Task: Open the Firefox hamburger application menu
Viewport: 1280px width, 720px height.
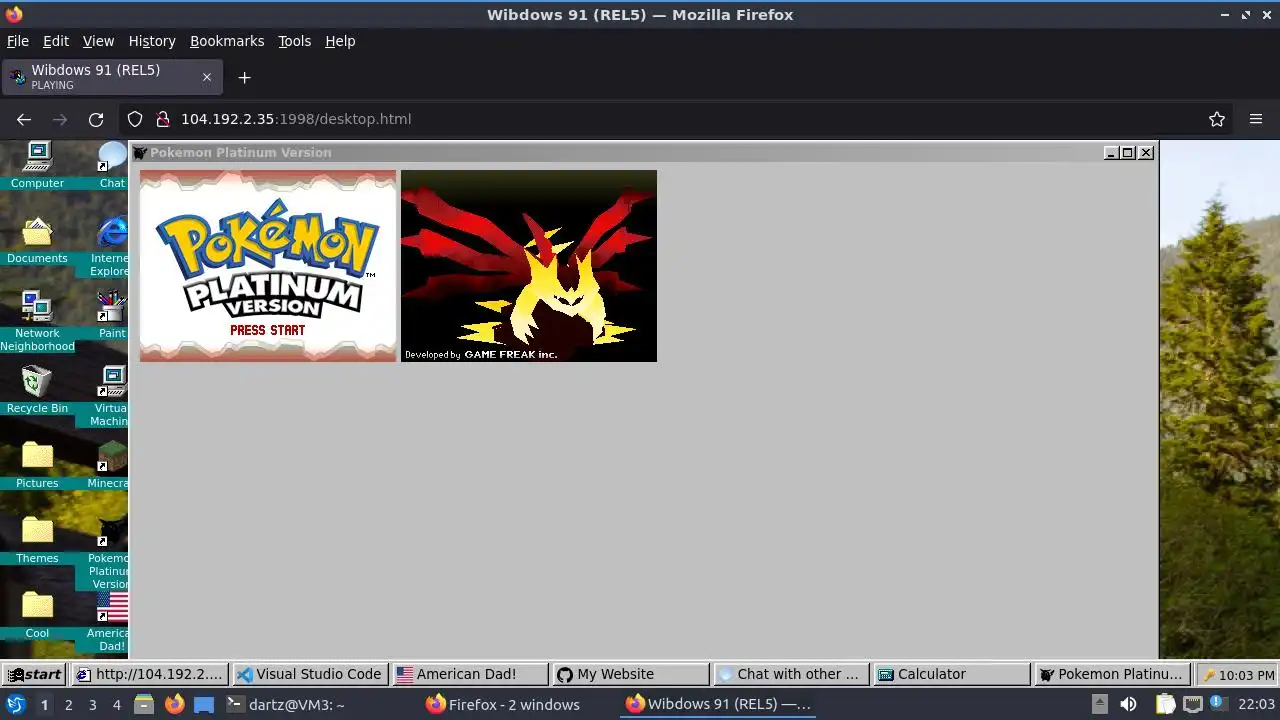Action: [x=1256, y=119]
